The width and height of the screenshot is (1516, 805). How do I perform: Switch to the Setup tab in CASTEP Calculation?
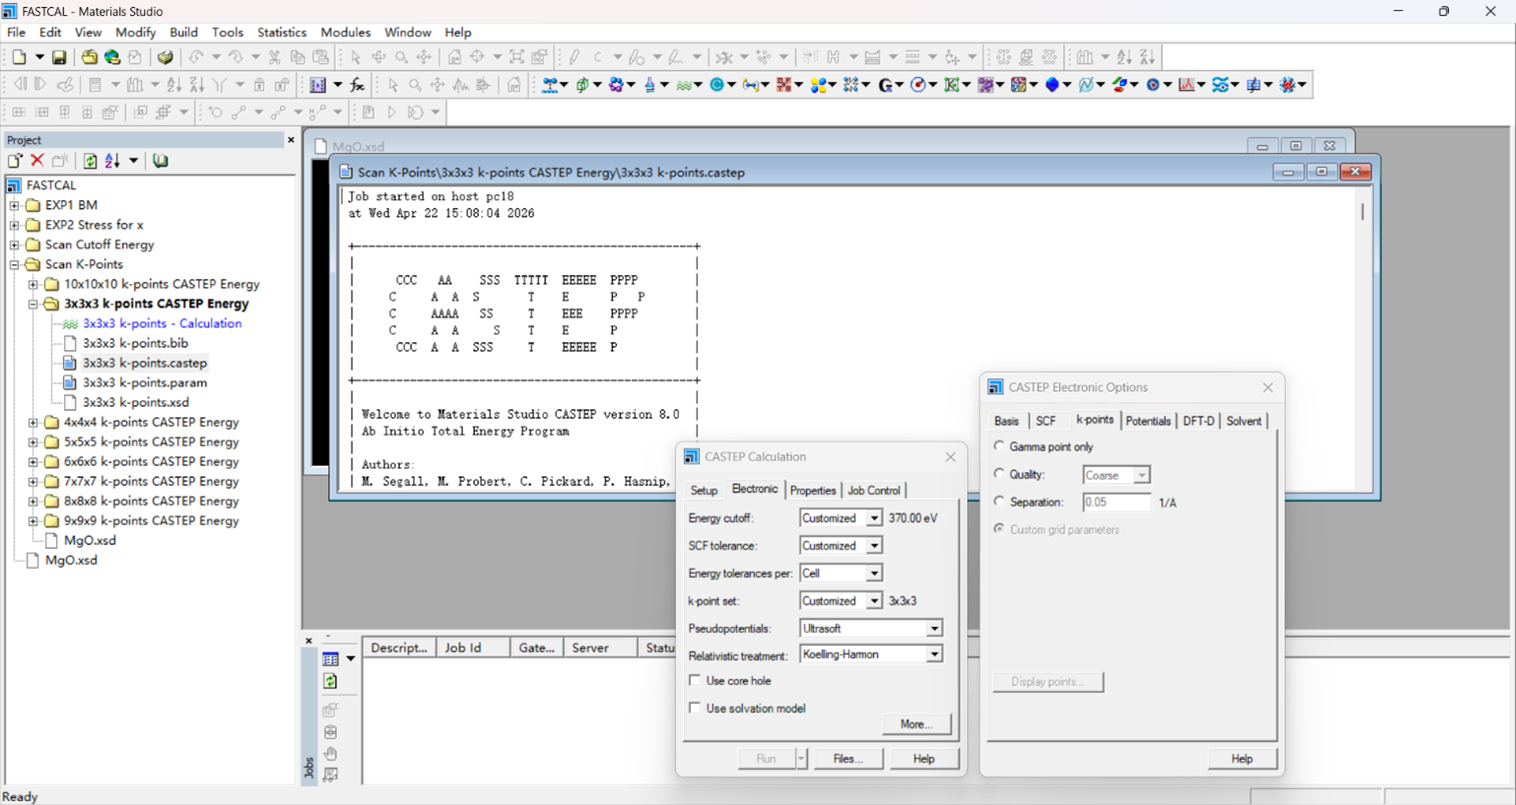pyautogui.click(x=704, y=490)
